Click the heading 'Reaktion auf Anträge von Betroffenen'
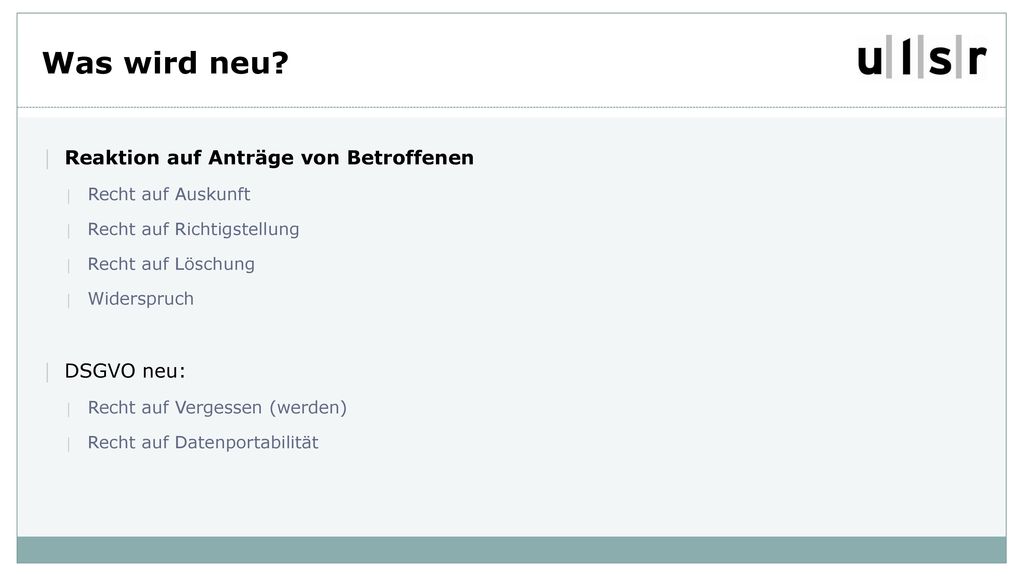 (x=269, y=157)
